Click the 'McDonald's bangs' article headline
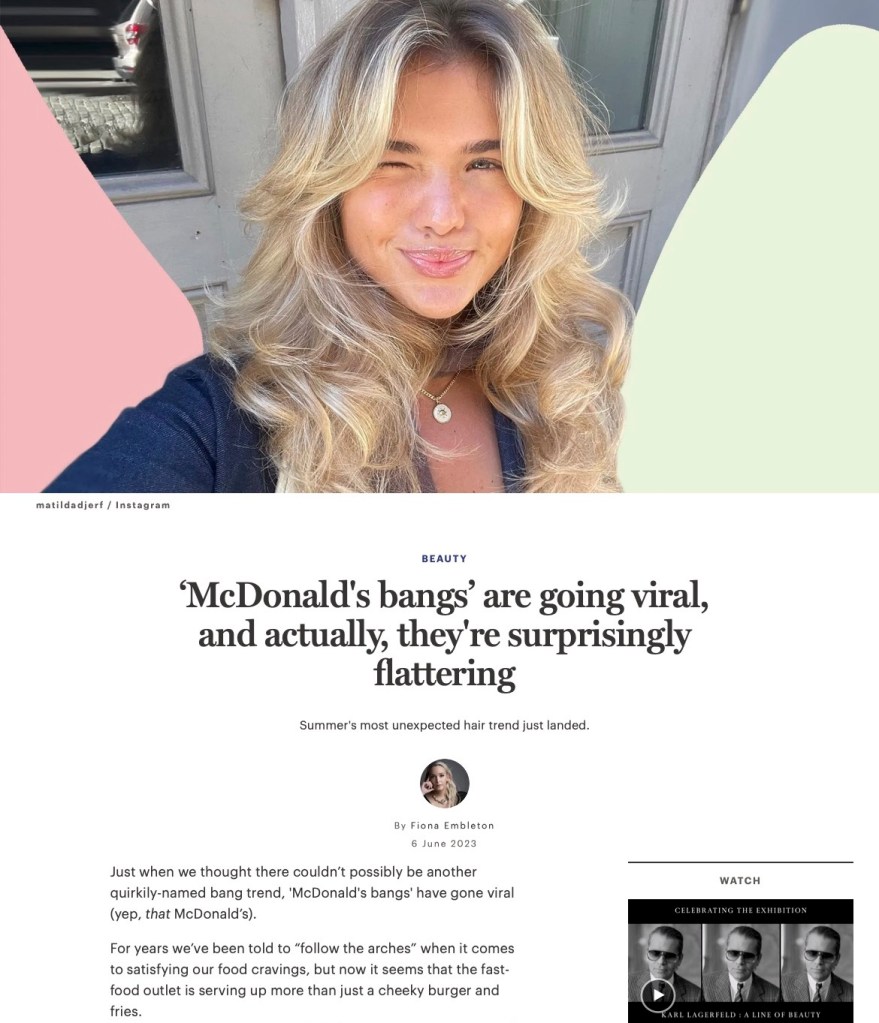Image resolution: width=879 pixels, height=1023 pixels. coord(444,634)
